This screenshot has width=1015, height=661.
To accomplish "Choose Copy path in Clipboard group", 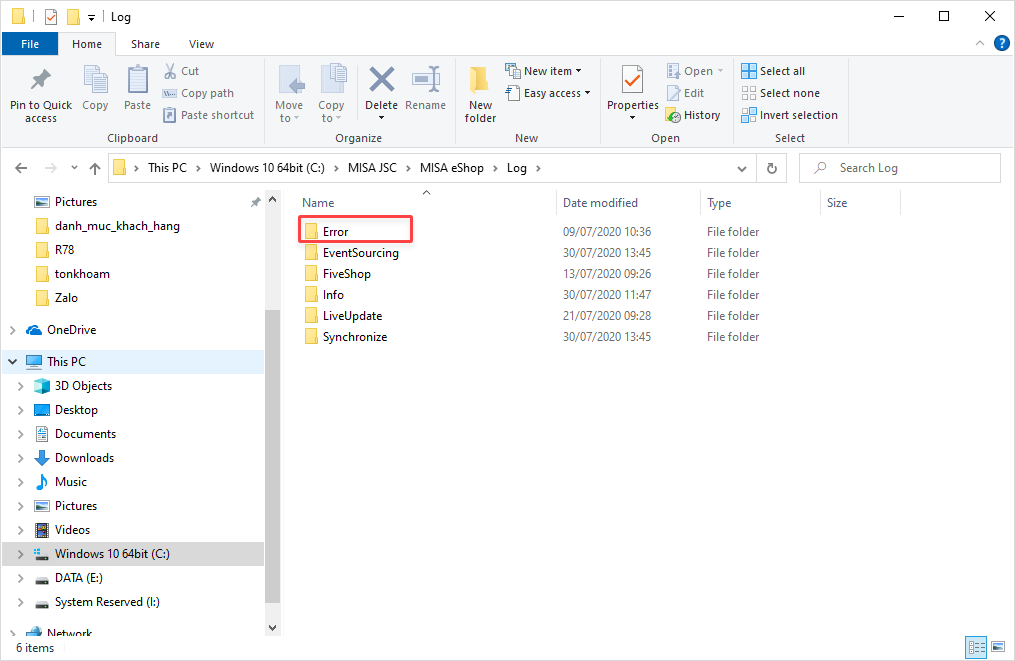I will coord(198,93).
